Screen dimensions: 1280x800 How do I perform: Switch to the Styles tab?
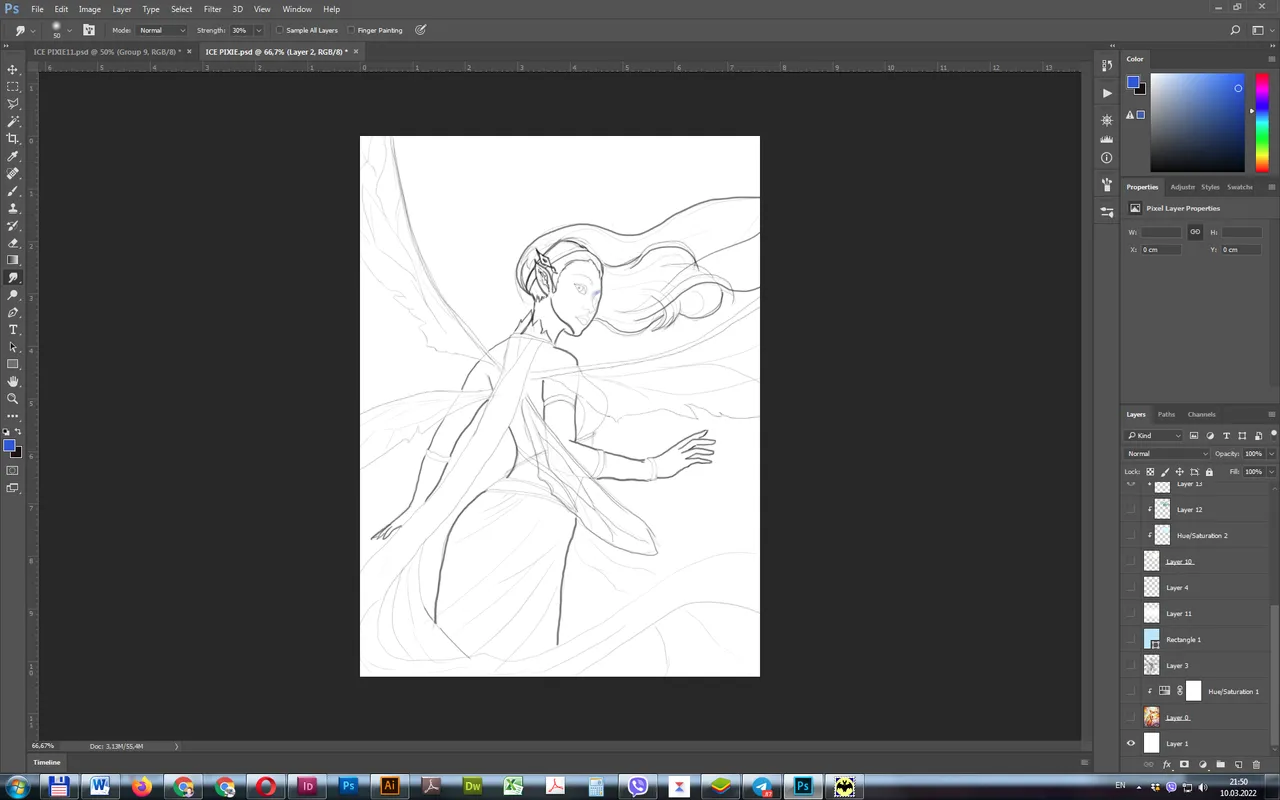coord(1210,187)
